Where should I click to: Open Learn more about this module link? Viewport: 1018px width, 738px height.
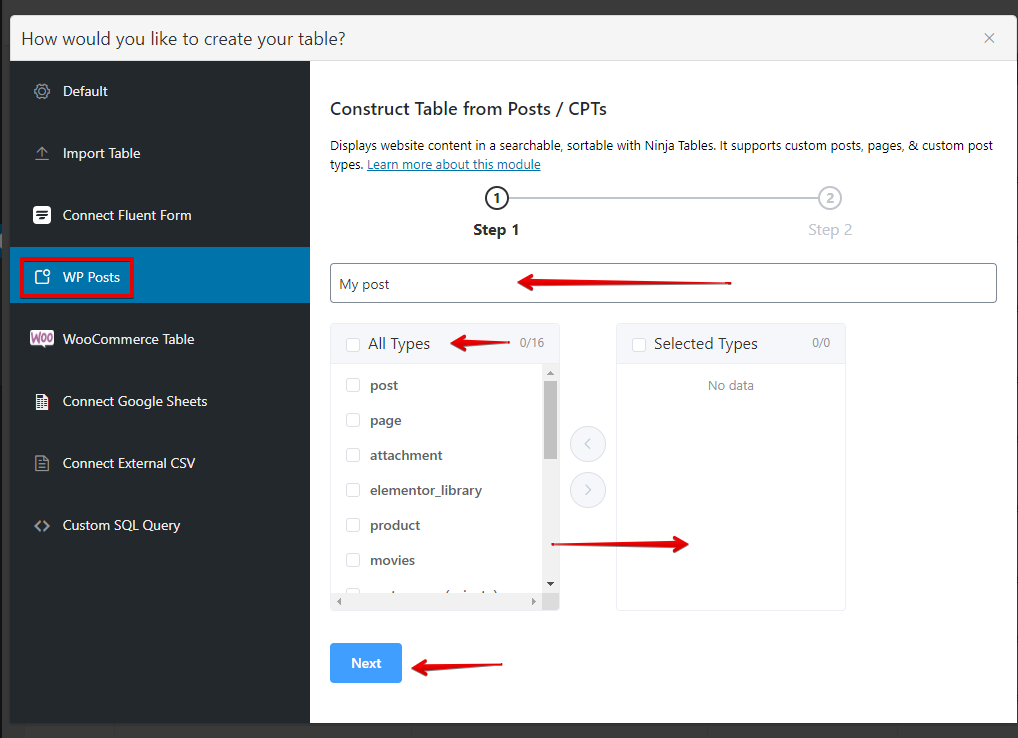point(453,164)
